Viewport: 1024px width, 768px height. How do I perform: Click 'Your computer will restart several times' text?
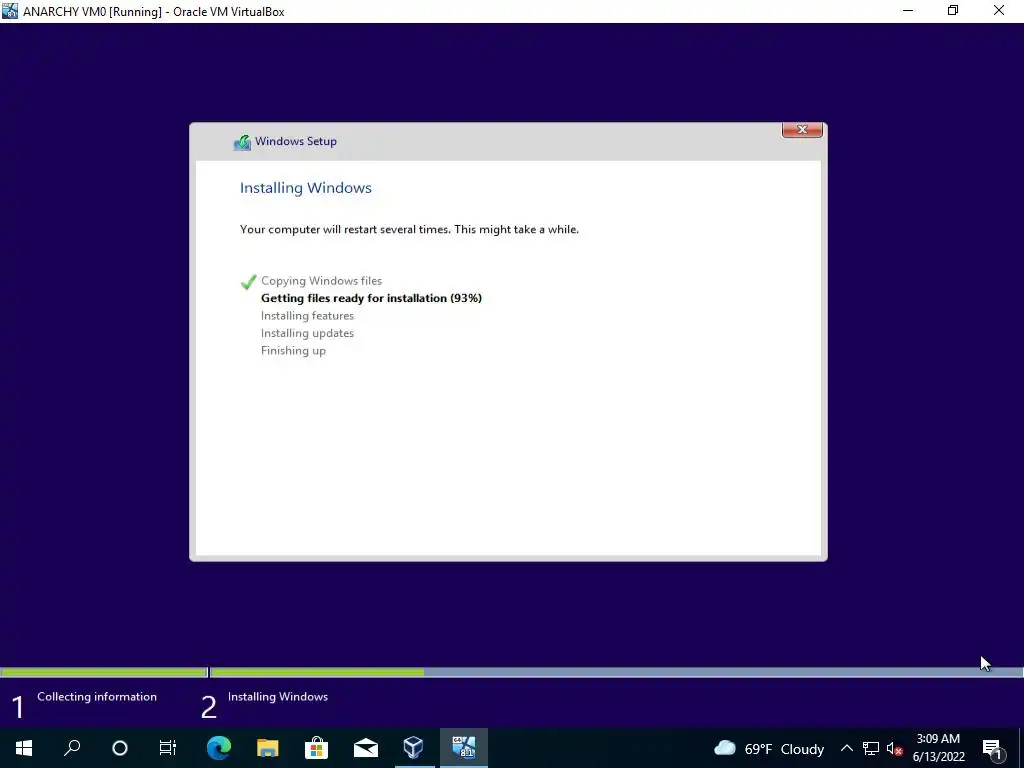[x=409, y=229]
